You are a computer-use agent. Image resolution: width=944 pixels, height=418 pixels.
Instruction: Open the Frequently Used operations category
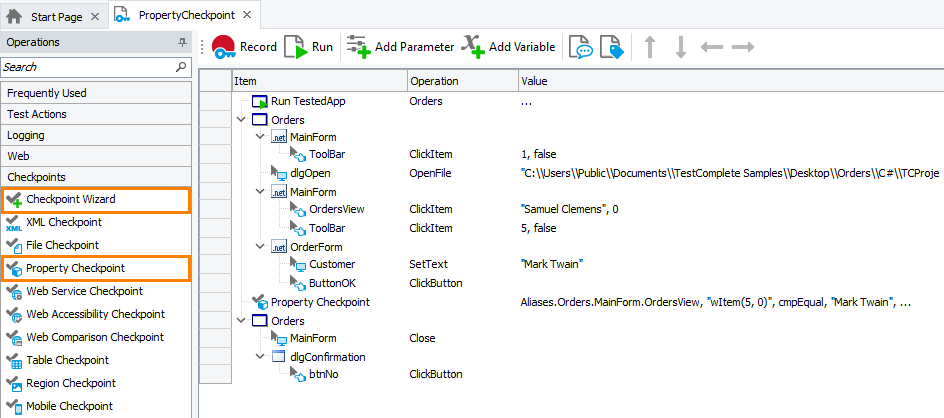[x=47, y=93]
